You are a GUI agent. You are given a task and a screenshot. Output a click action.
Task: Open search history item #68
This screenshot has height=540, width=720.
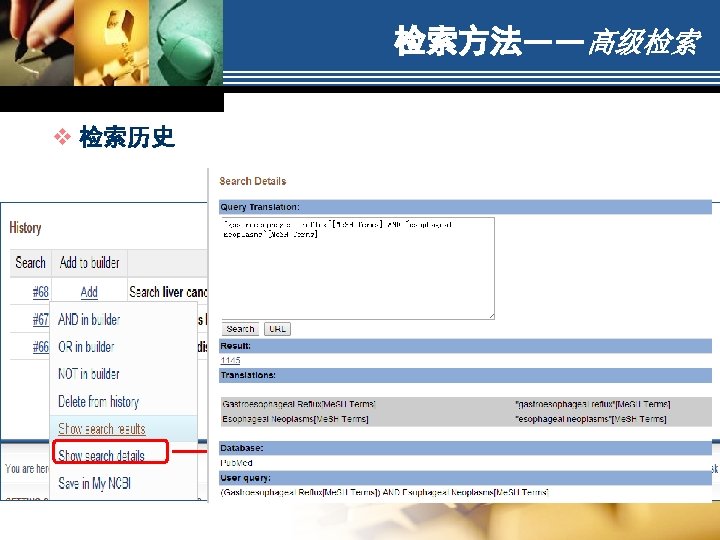[40, 292]
